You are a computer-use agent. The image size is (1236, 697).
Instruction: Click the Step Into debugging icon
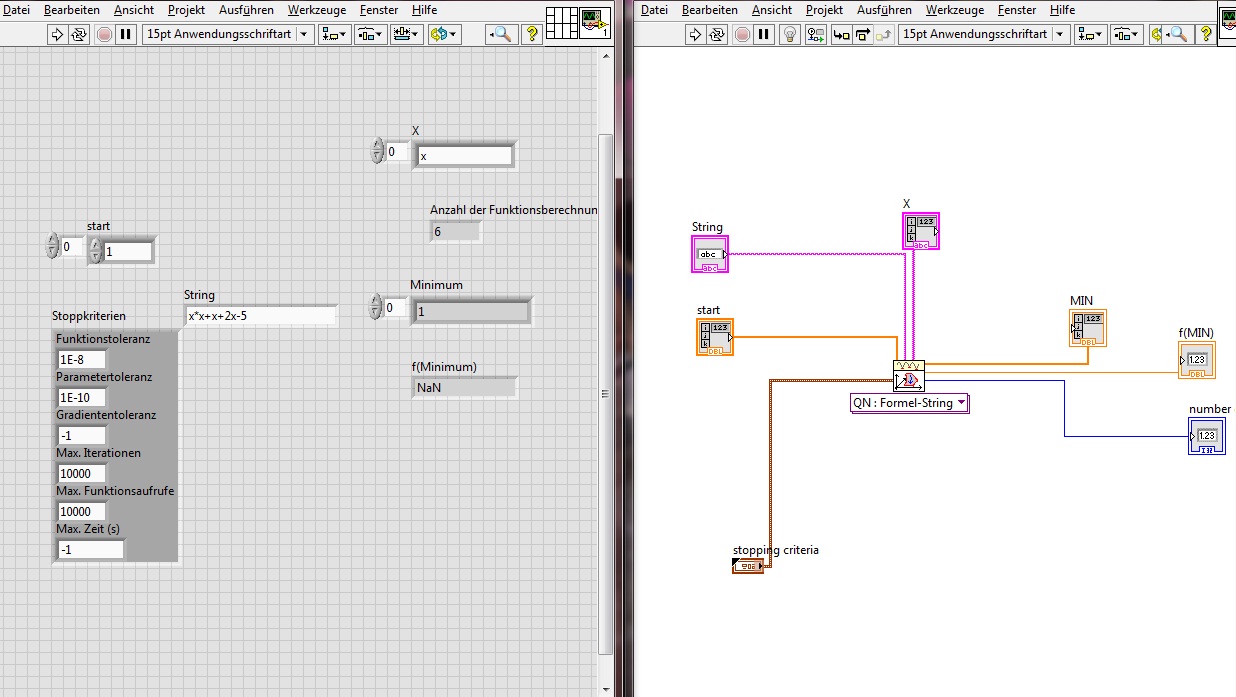click(x=841, y=34)
